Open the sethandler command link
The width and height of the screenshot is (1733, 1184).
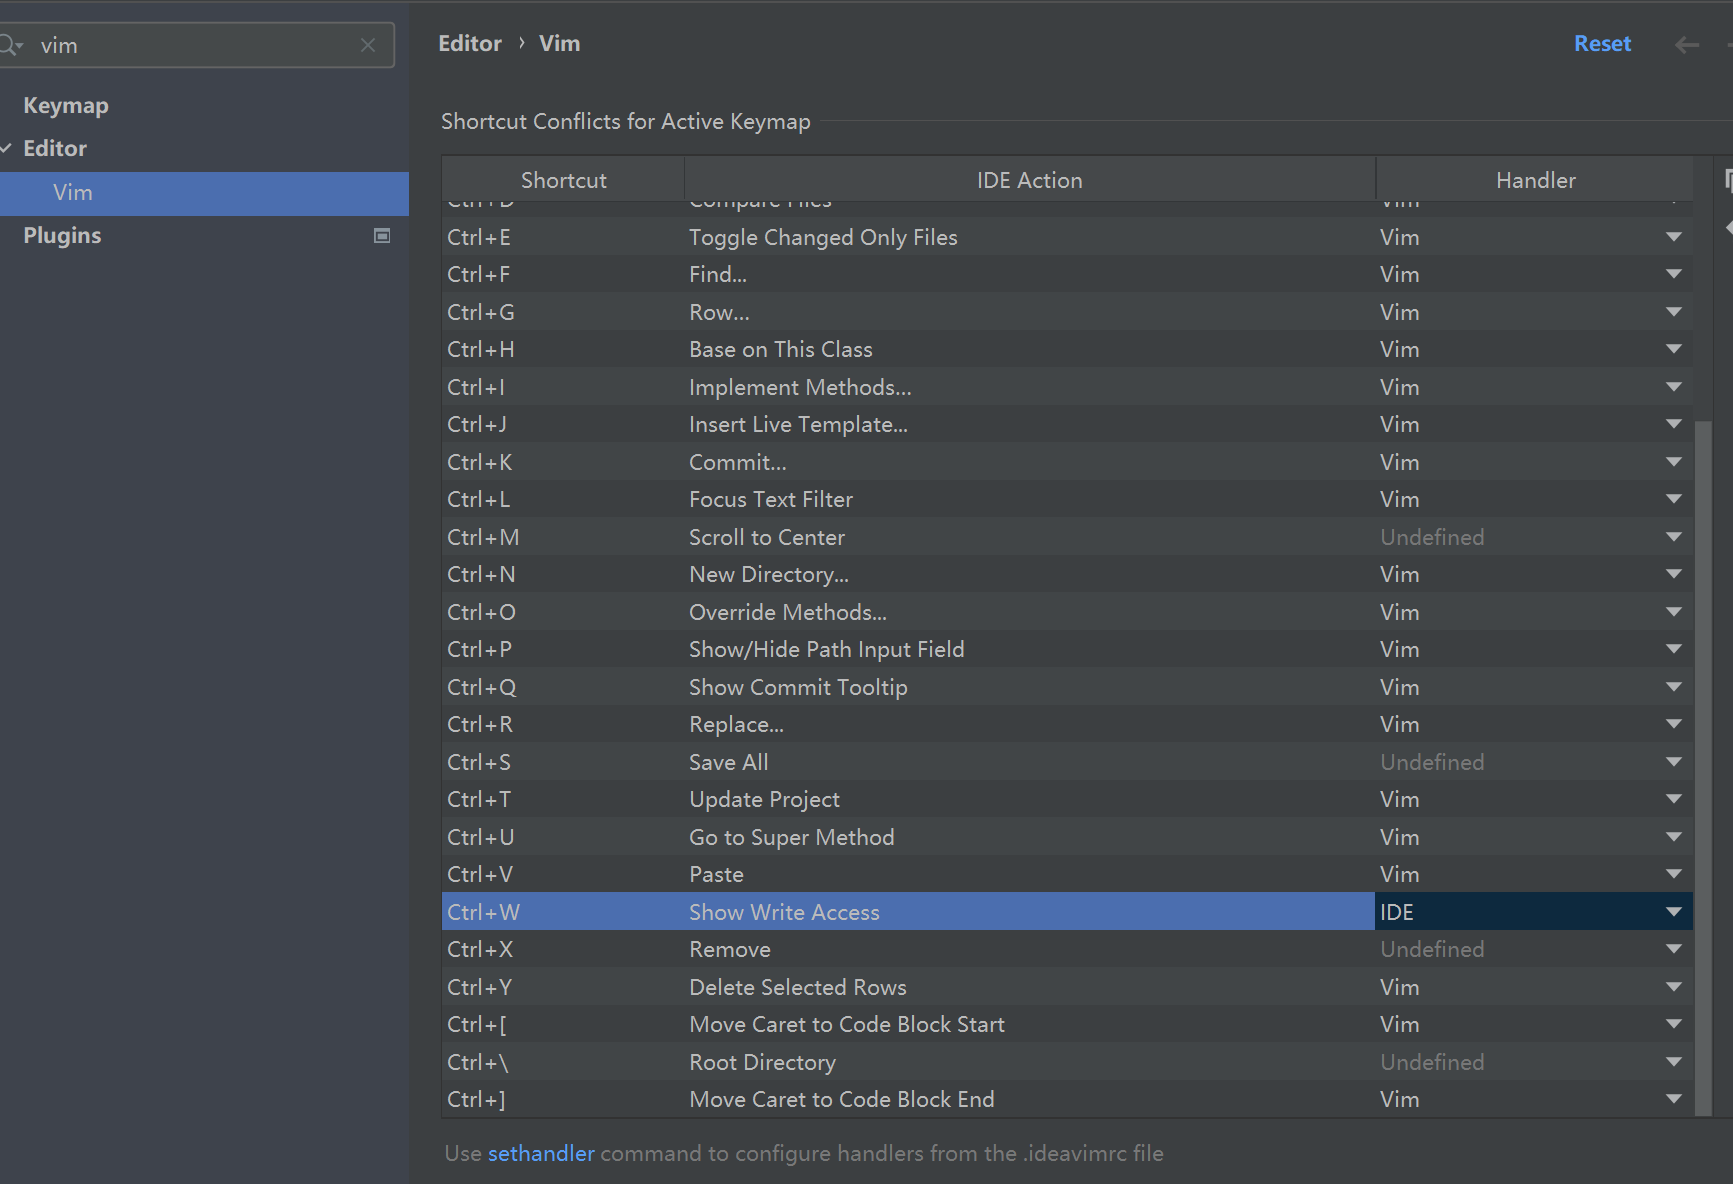pyautogui.click(x=541, y=1153)
